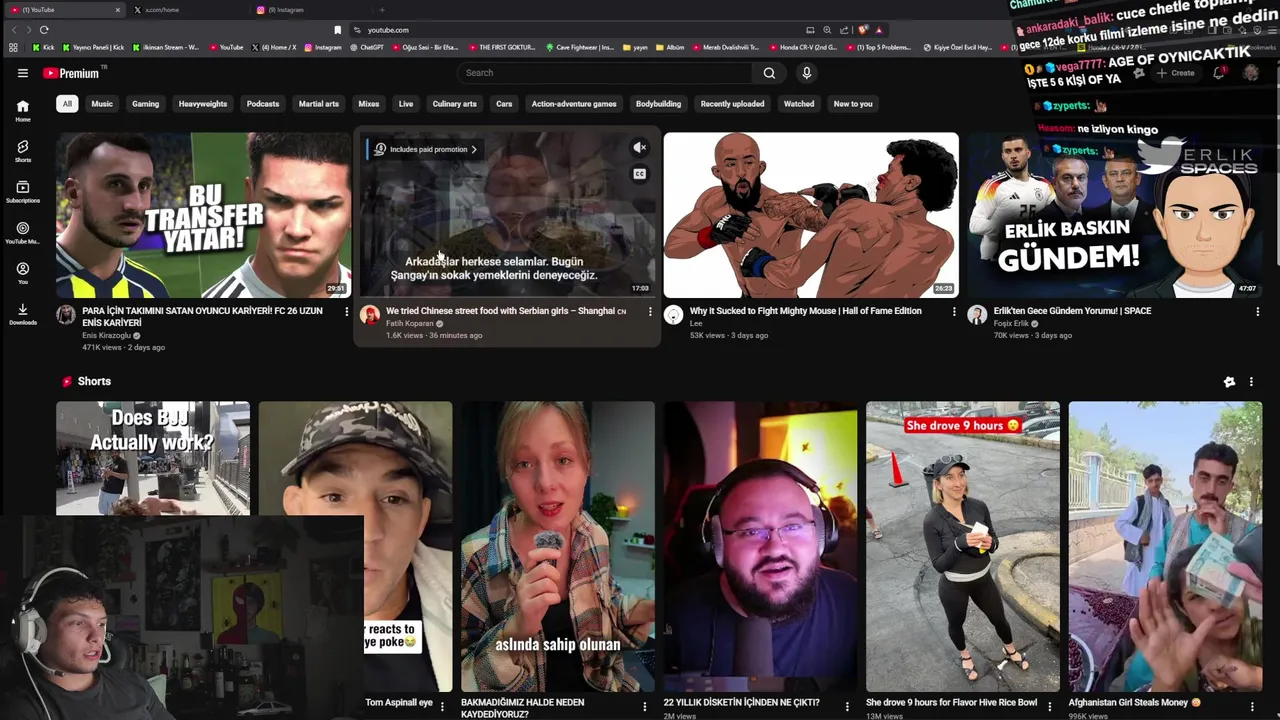Open the YouTube guide hamburger menu
Screen dimensions: 1280x720
(x=22, y=73)
